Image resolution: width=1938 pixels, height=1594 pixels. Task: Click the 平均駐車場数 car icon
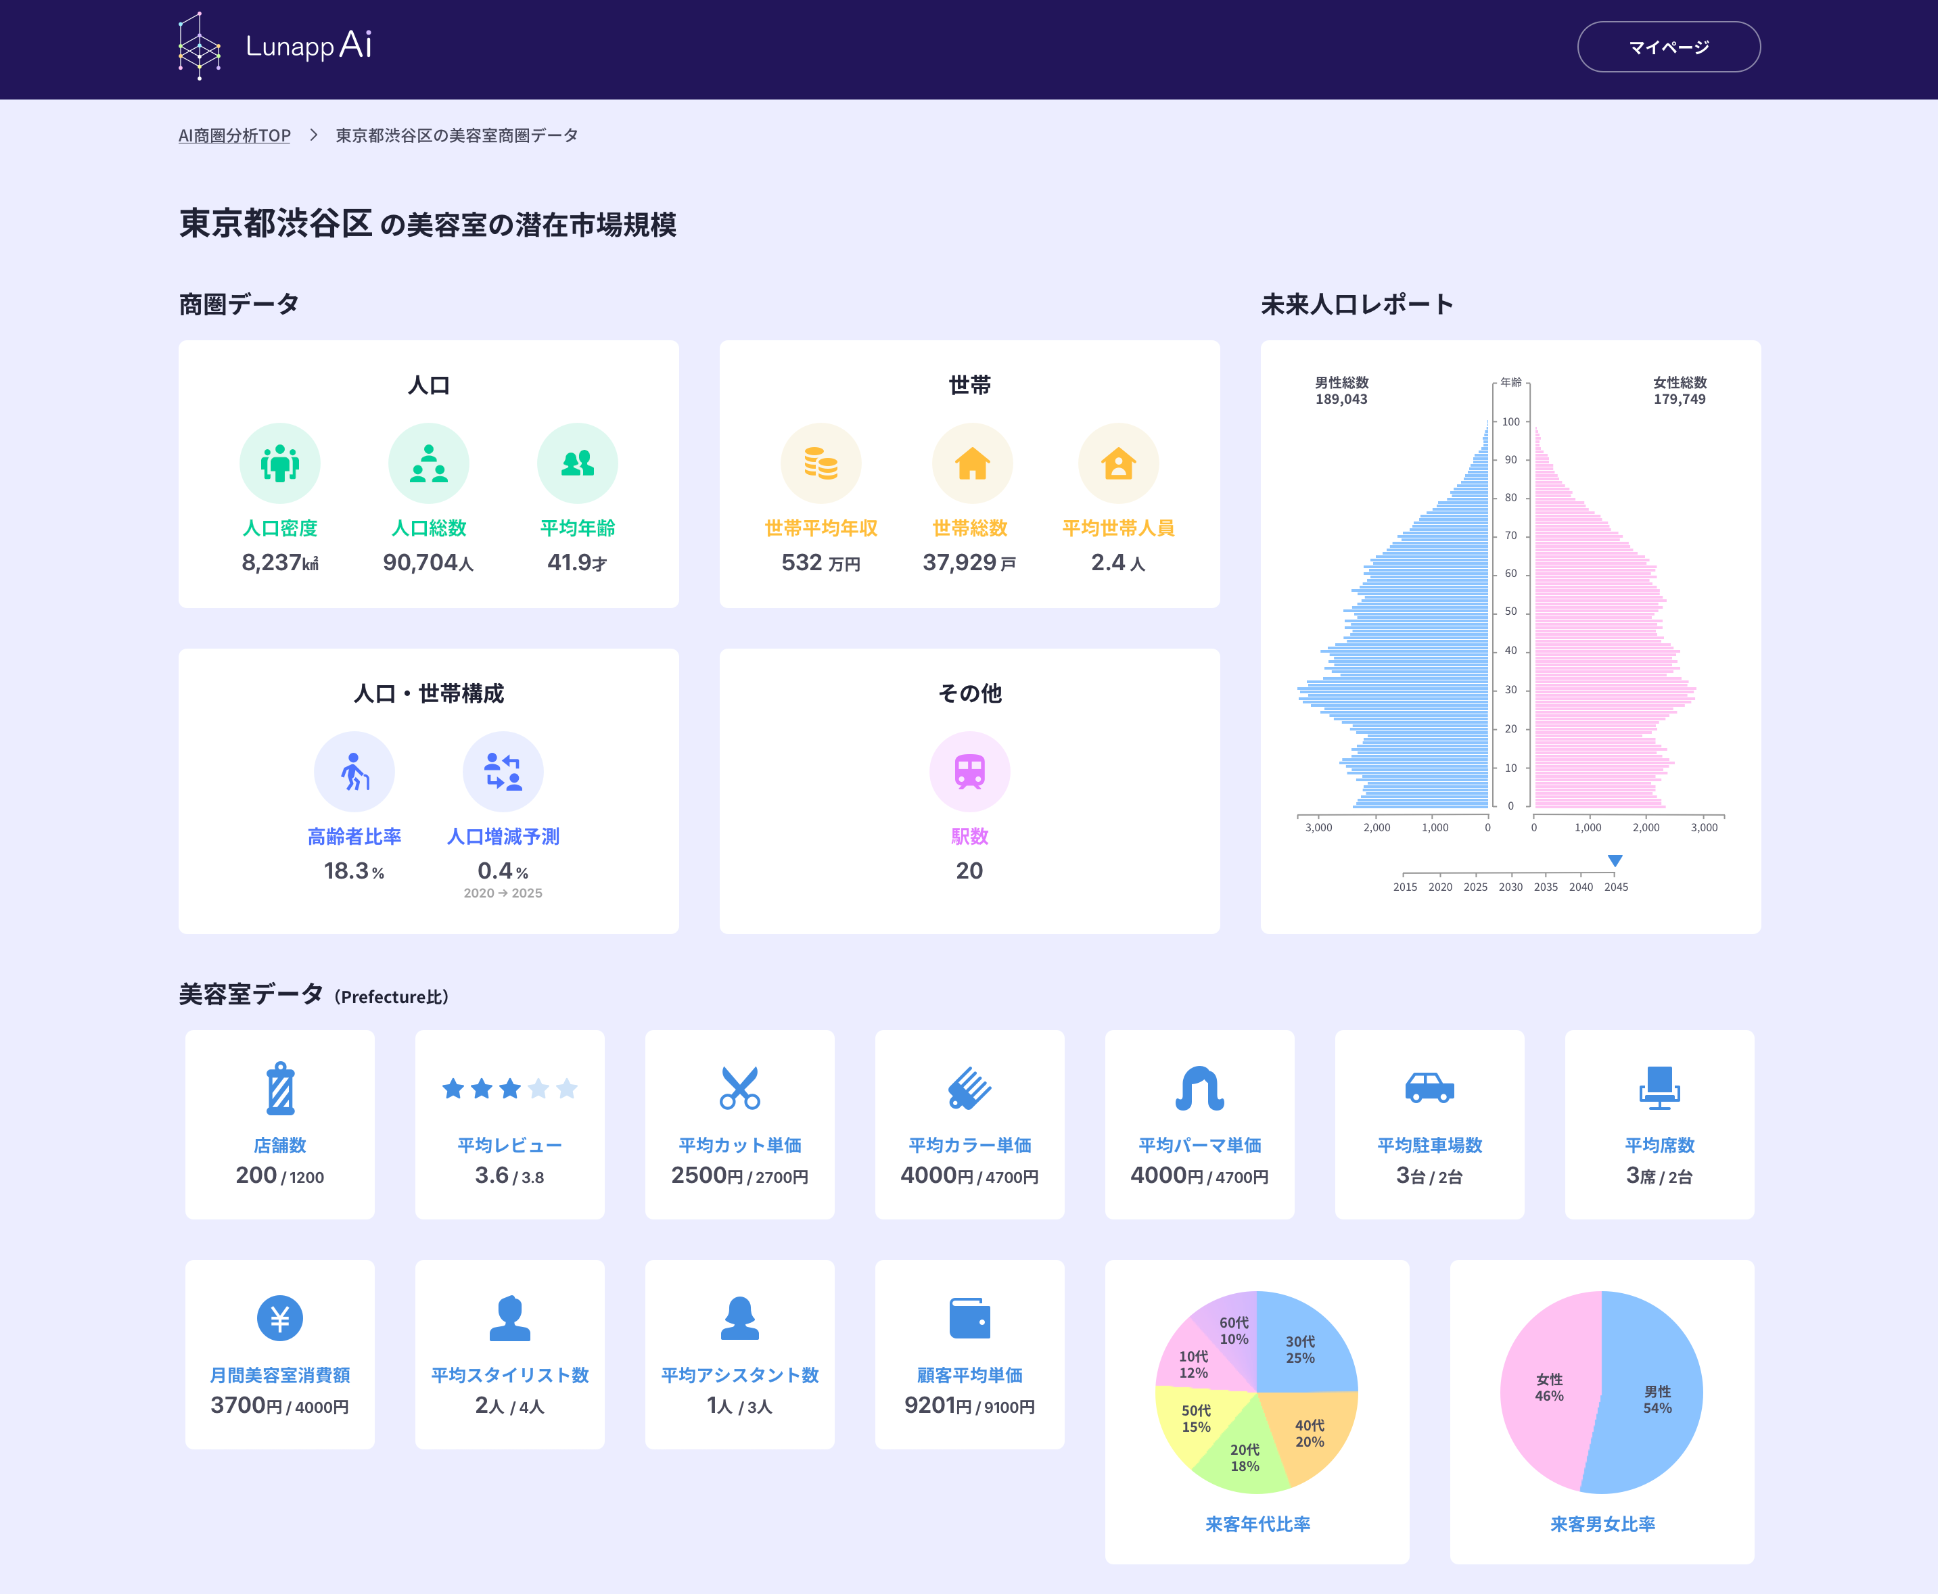pyautogui.click(x=1429, y=1088)
